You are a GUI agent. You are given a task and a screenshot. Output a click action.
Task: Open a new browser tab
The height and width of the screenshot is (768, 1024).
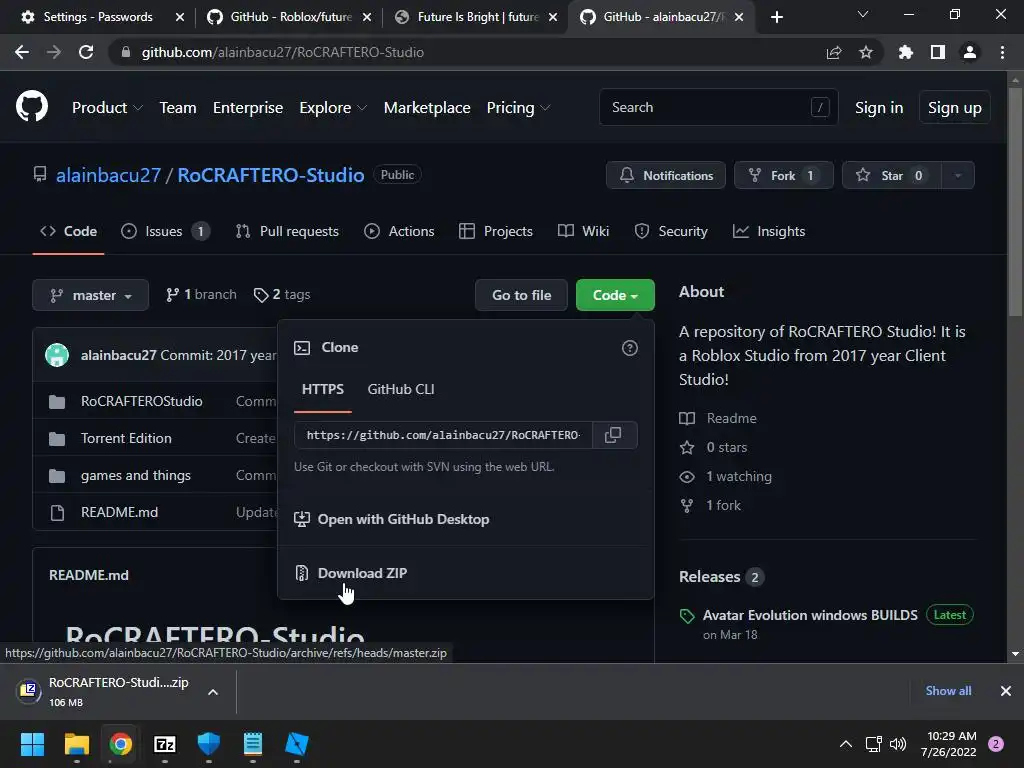pos(776,17)
